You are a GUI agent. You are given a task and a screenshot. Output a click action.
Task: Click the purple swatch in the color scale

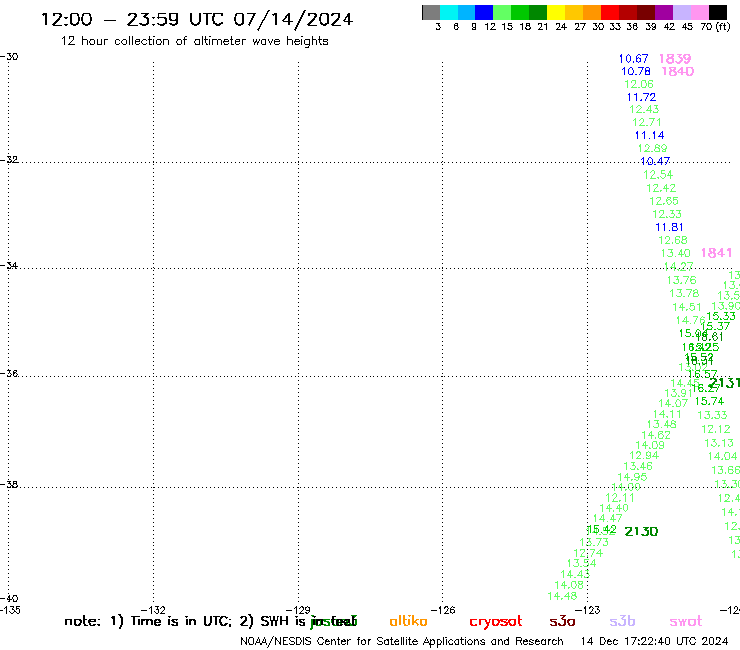coord(664,12)
